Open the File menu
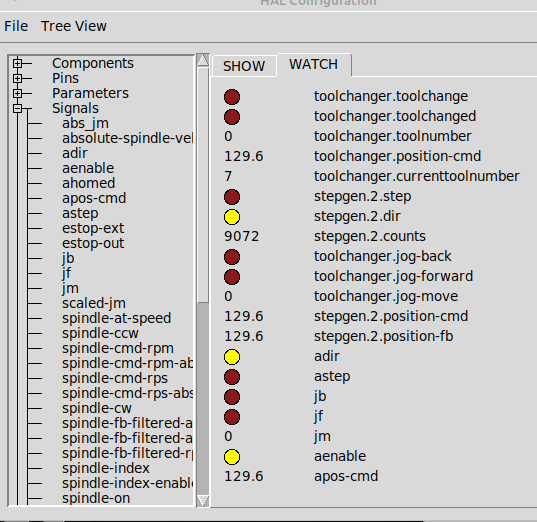 16,26
